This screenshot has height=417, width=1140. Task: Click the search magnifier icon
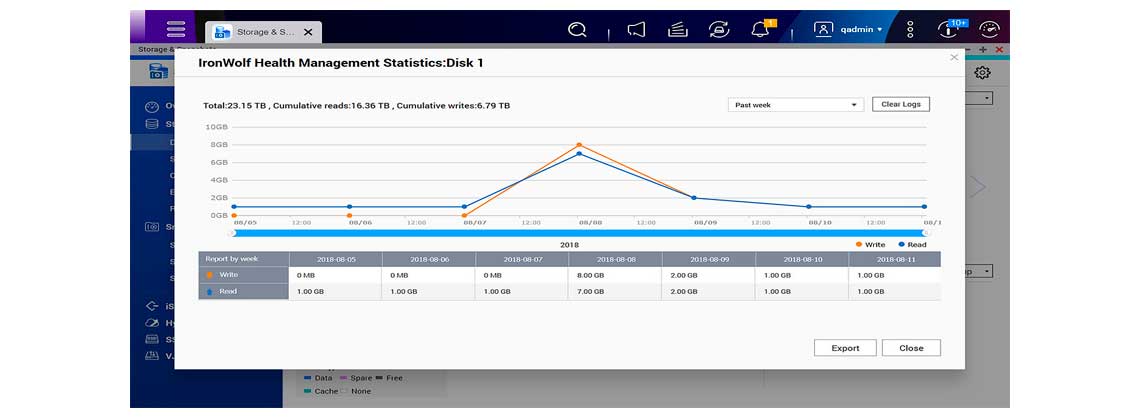coord(577,30)
